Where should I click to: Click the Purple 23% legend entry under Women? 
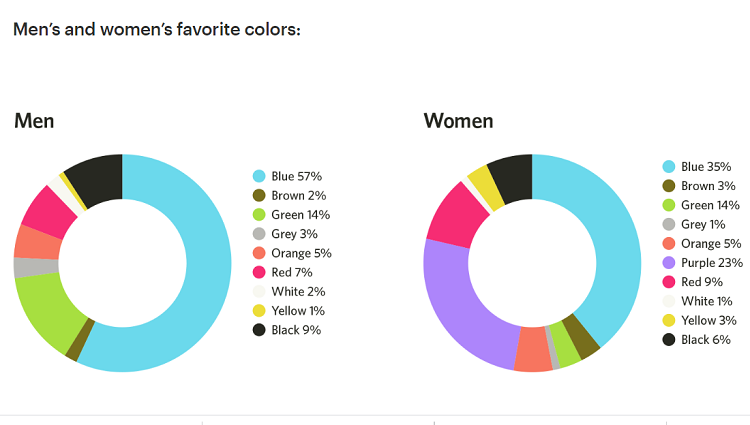[702, 262]
